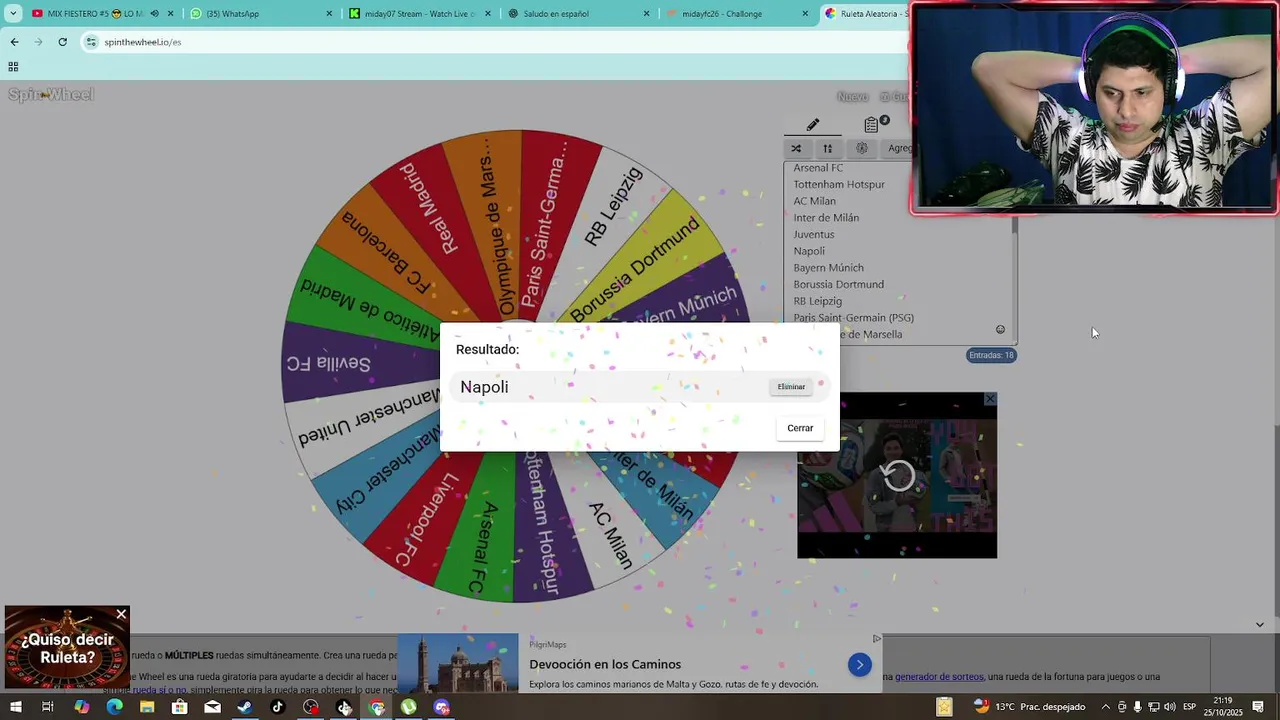Replay the video ad
Screen dimensions: 1280x720
(897, 475)
